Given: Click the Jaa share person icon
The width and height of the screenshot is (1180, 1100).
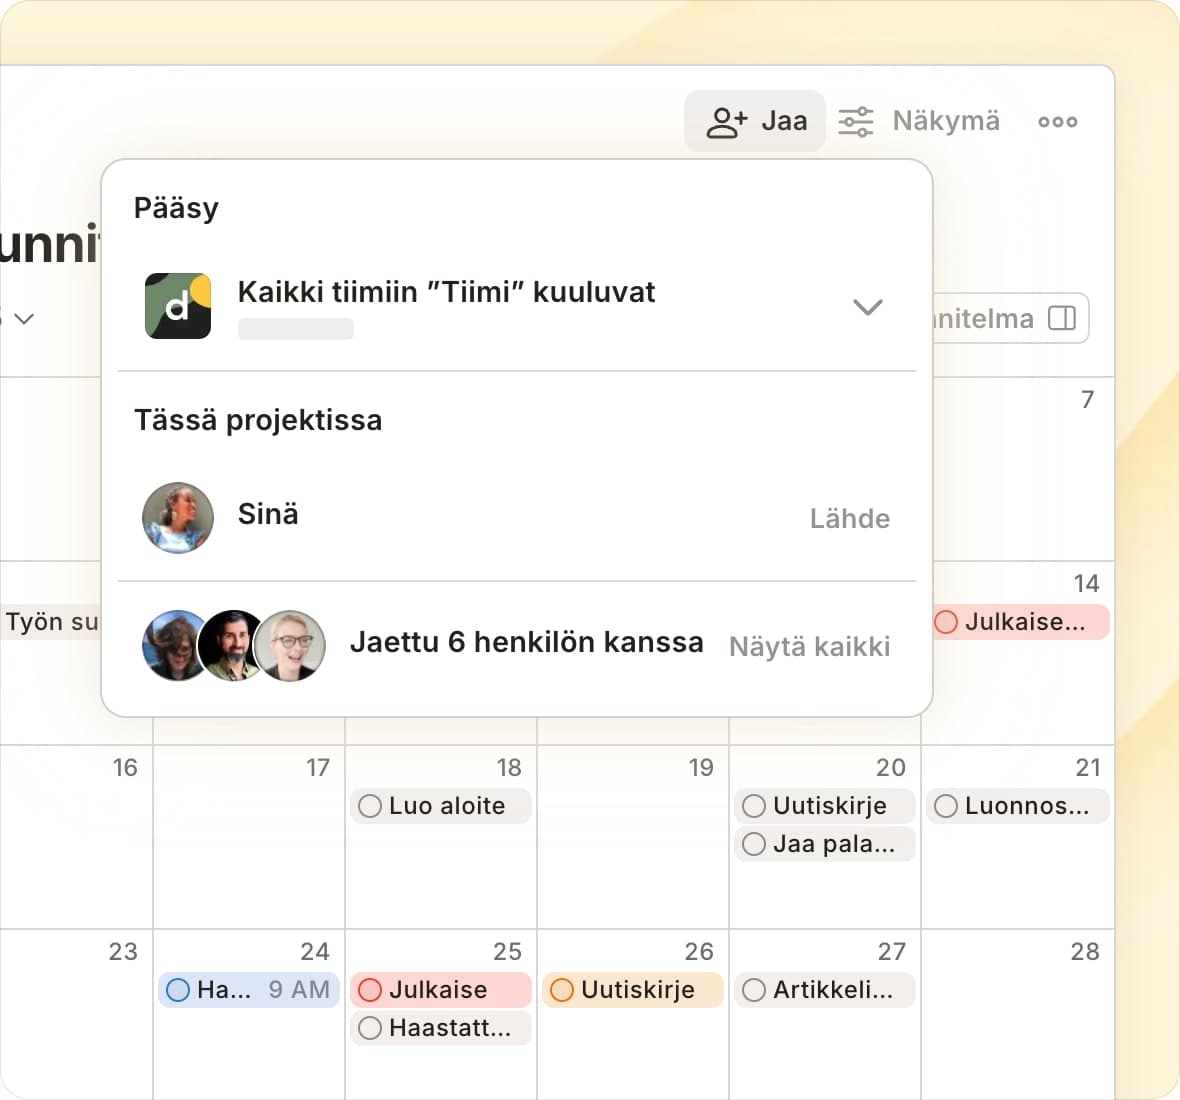Looking at the screenshot, I should pos(726,122).
